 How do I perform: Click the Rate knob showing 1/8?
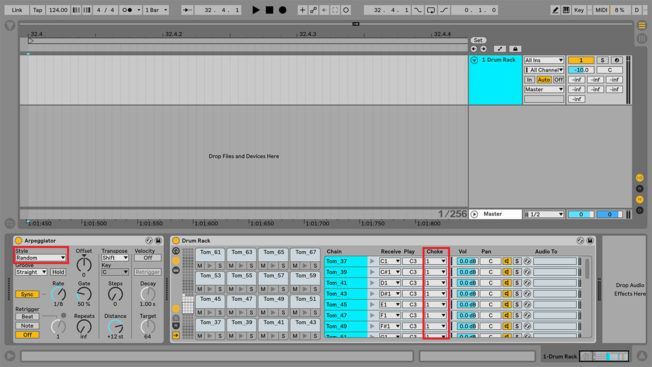tap(58, 294)
